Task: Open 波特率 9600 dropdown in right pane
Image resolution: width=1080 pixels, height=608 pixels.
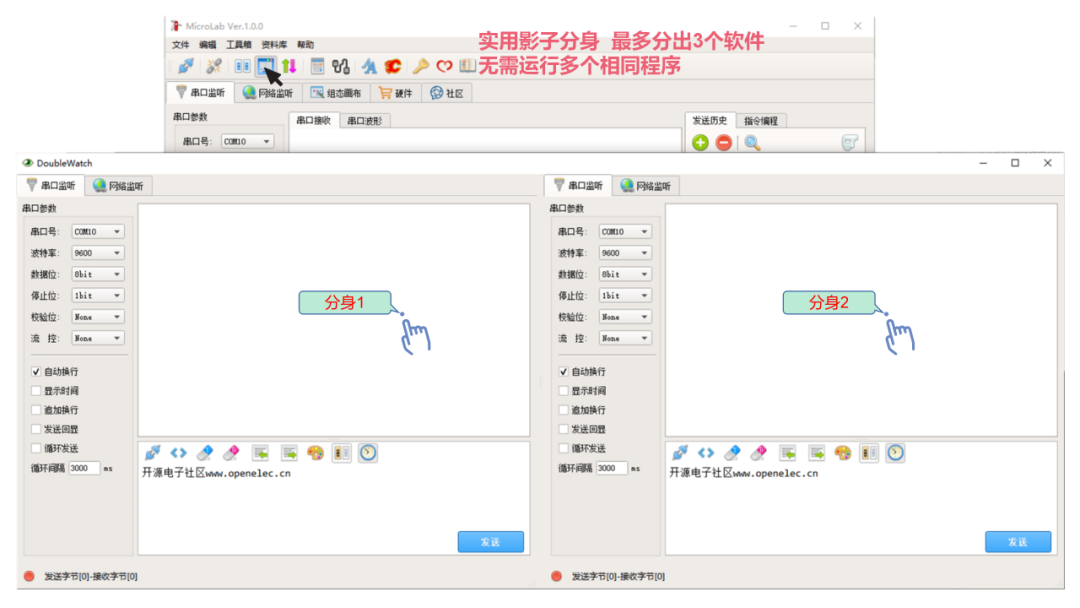Action: click(625, 253)
